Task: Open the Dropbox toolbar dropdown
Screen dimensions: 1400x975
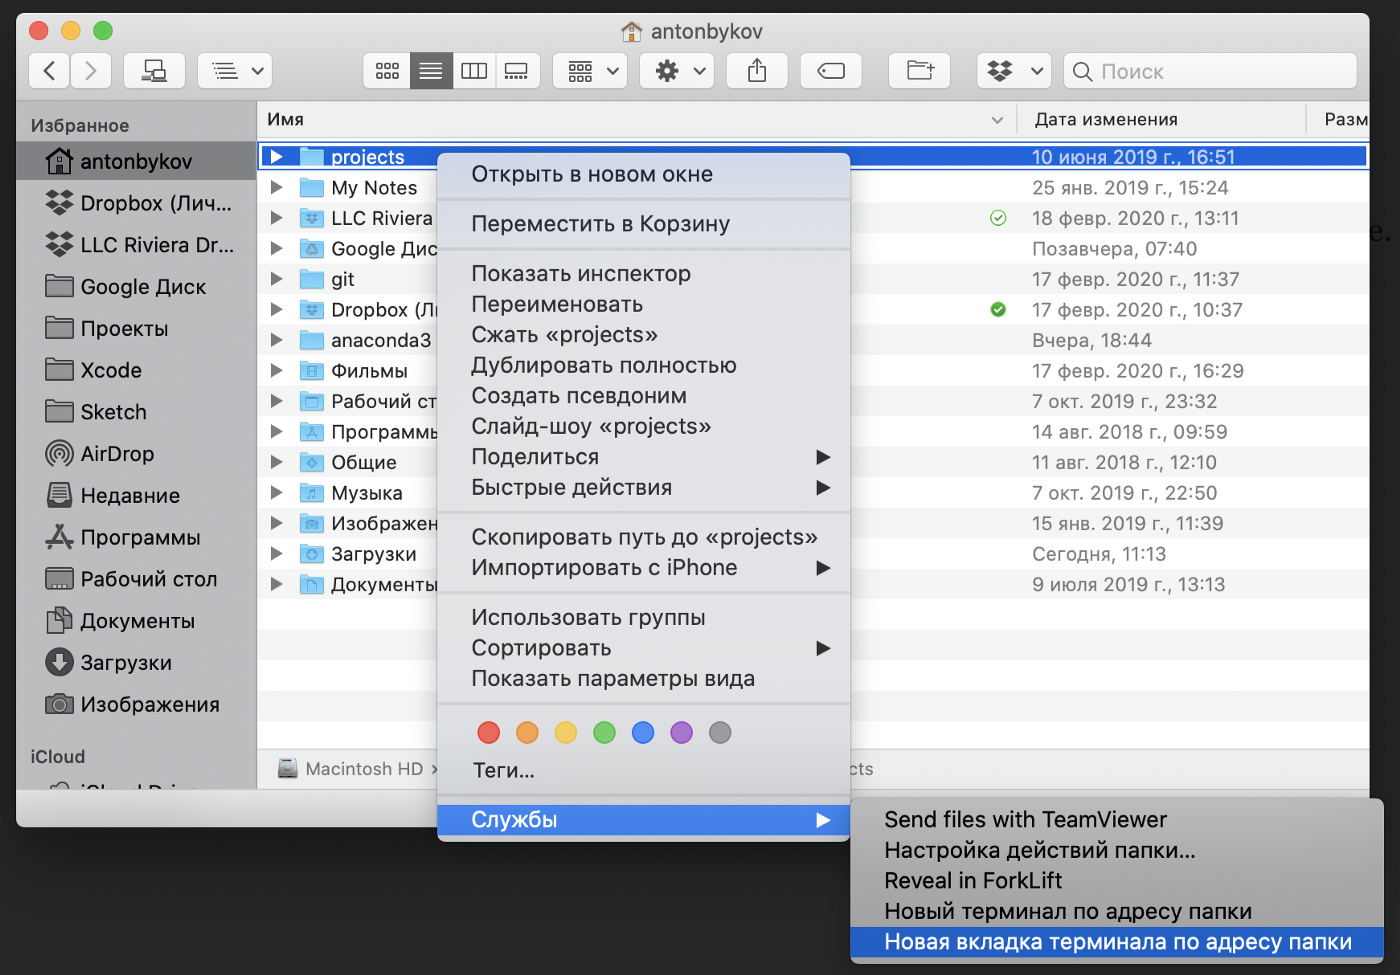Action: tap(1013, 71)
